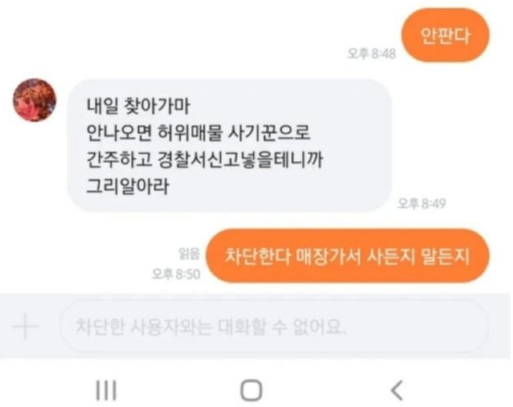Open the sender's red profile avatar

(x=35, y=100)
